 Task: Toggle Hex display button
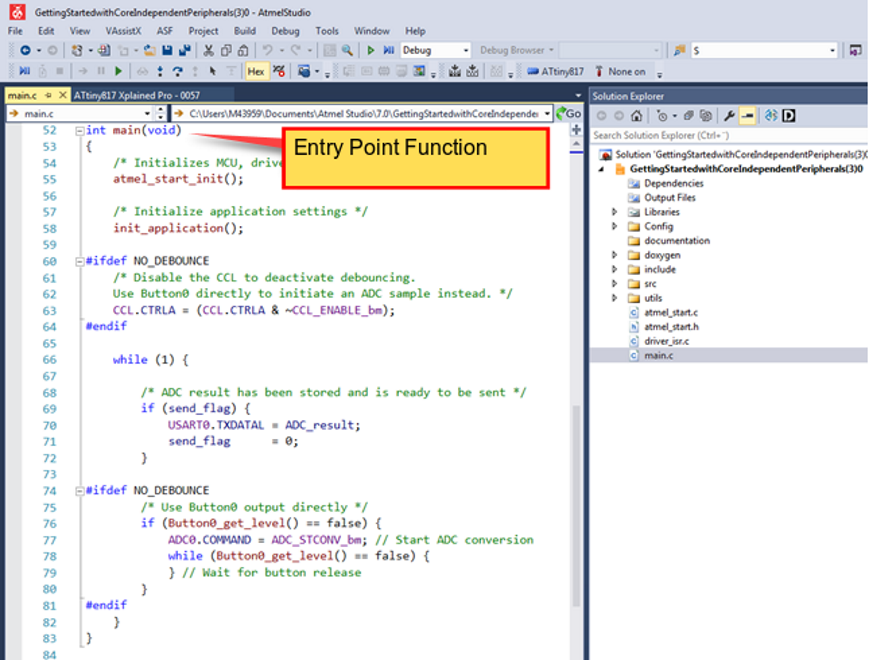point(256,71)
